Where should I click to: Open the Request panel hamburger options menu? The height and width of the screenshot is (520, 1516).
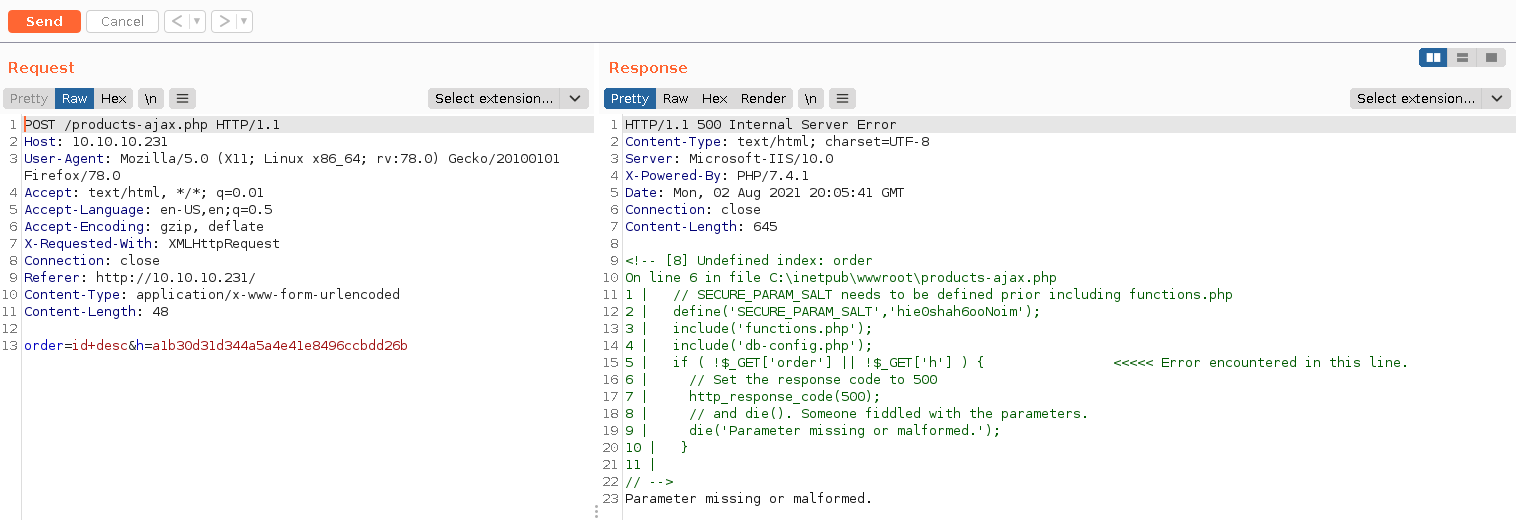pos(182,98)
